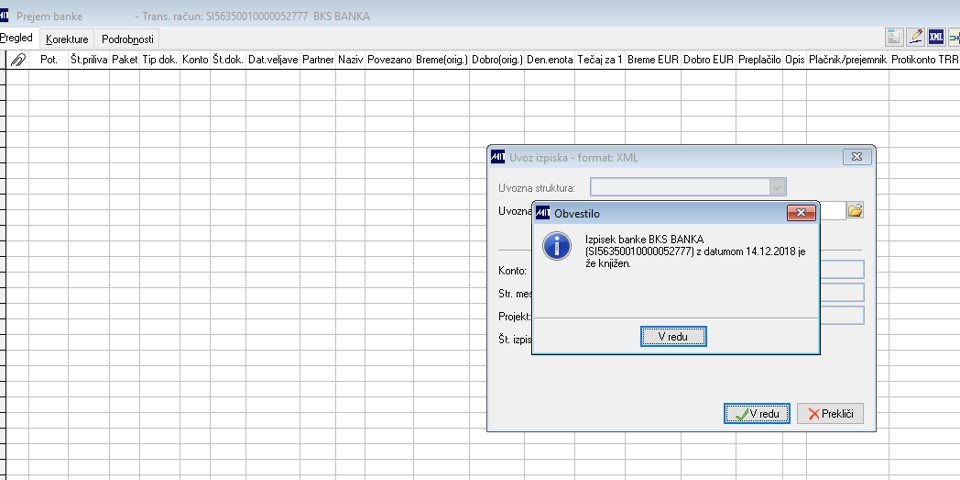Open the folder browse icon for import file
960x480 pixels.
(855, 211)
